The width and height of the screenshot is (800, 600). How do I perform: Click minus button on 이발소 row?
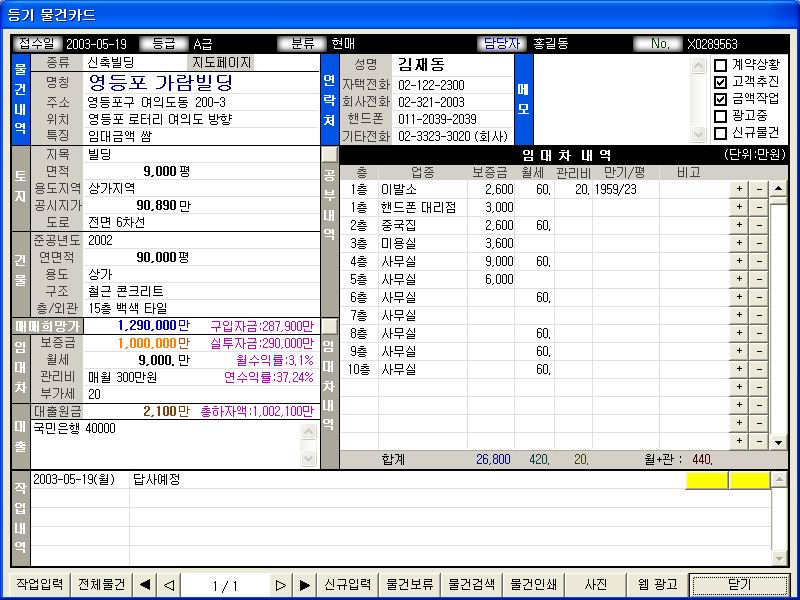tap(757, 189)
